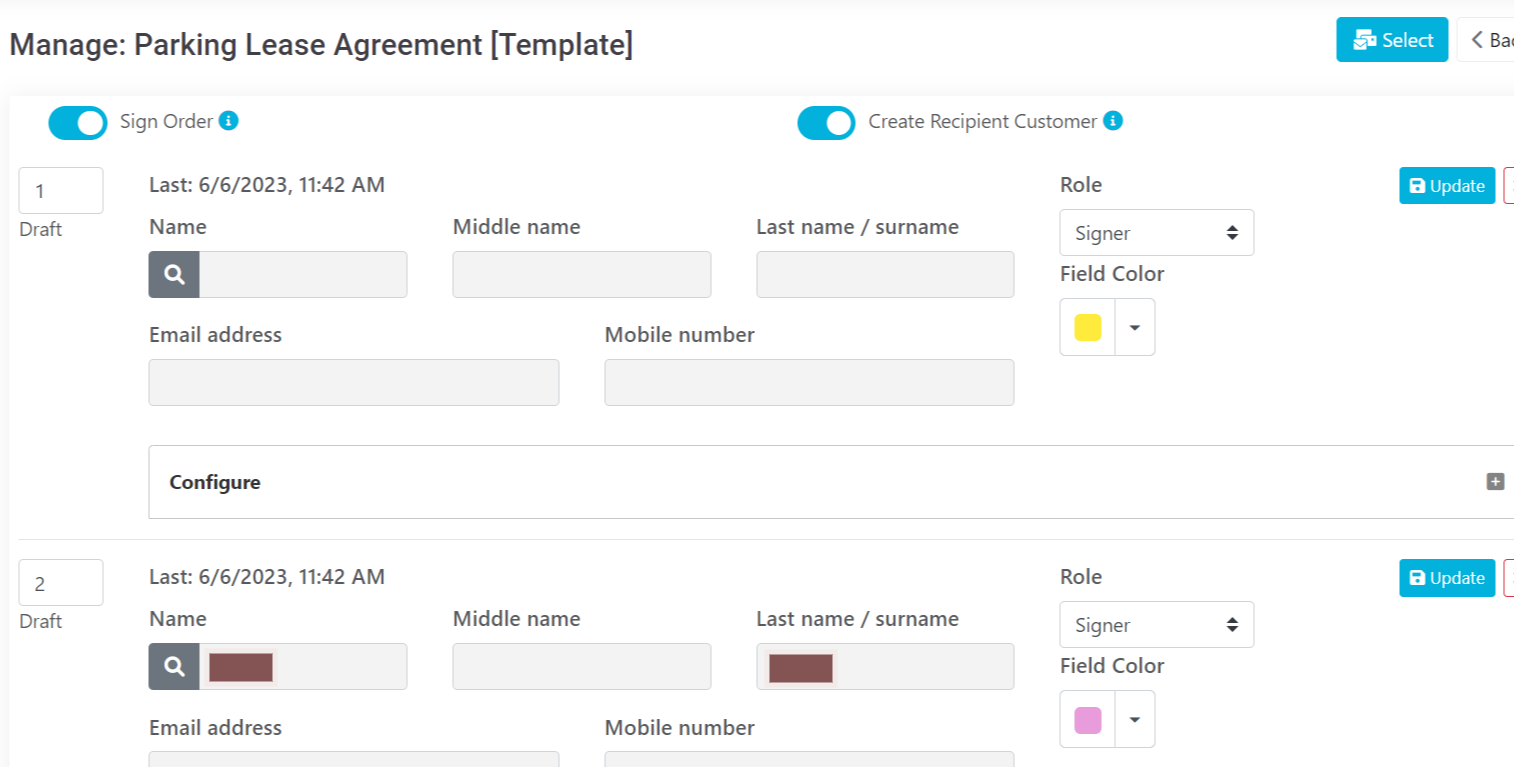Click the pink field color swatch
1514x767 pixels.
coord(1087,719)
